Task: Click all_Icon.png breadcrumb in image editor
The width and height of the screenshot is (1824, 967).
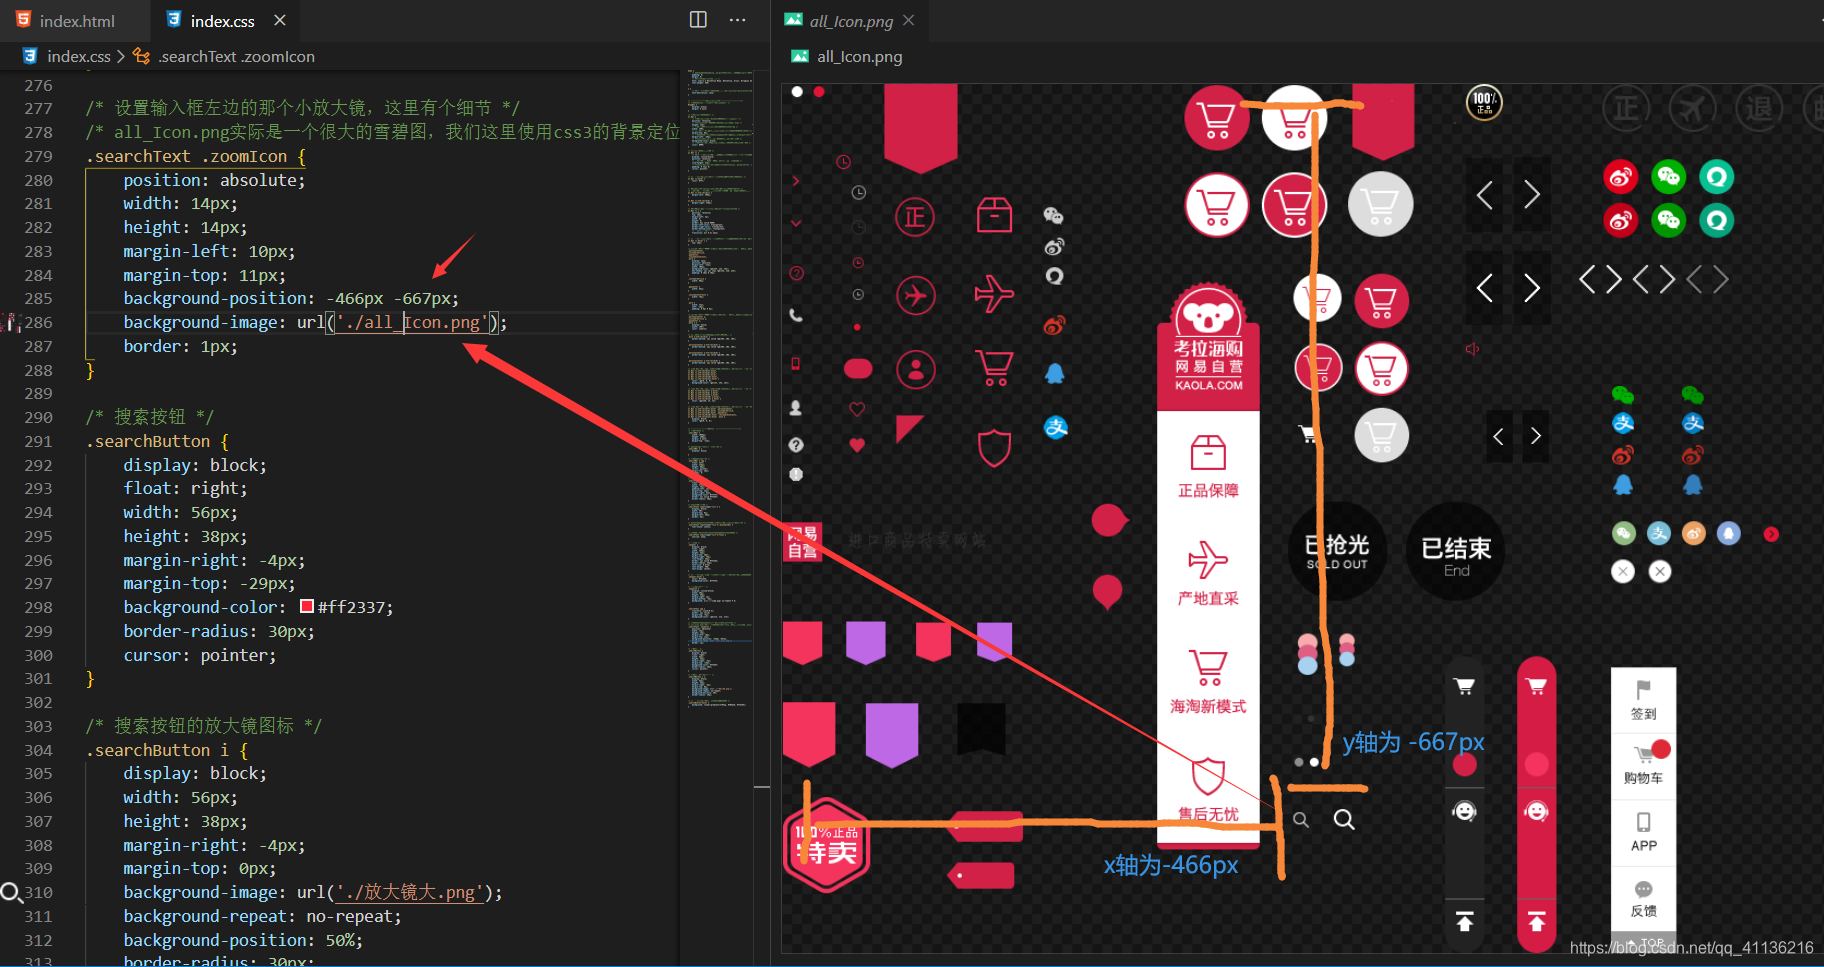Action: point(859,56)
